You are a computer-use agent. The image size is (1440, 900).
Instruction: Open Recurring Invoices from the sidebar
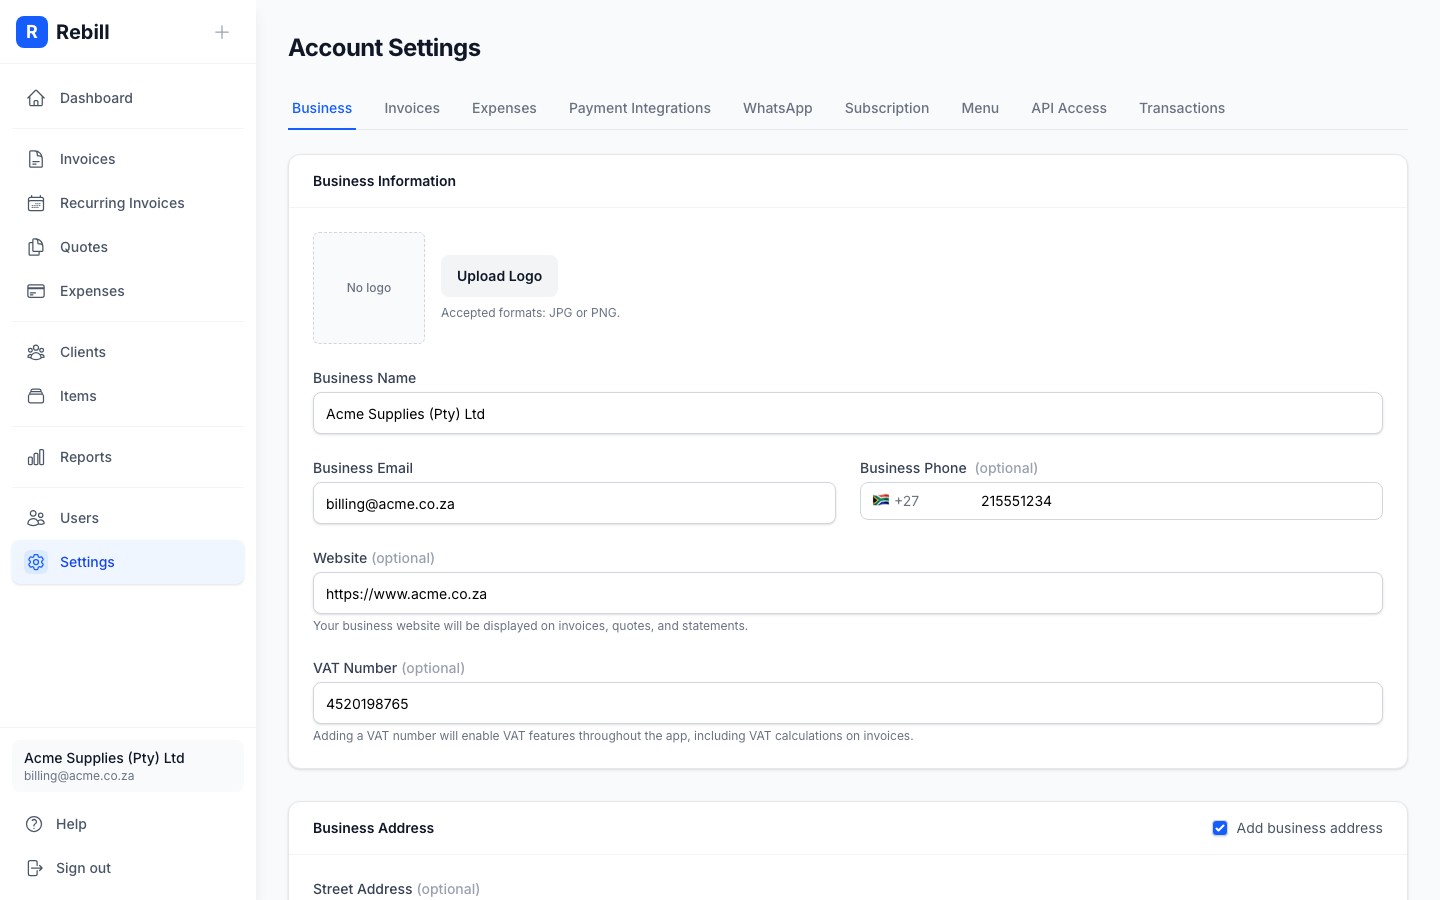click(x=36, y=203)
